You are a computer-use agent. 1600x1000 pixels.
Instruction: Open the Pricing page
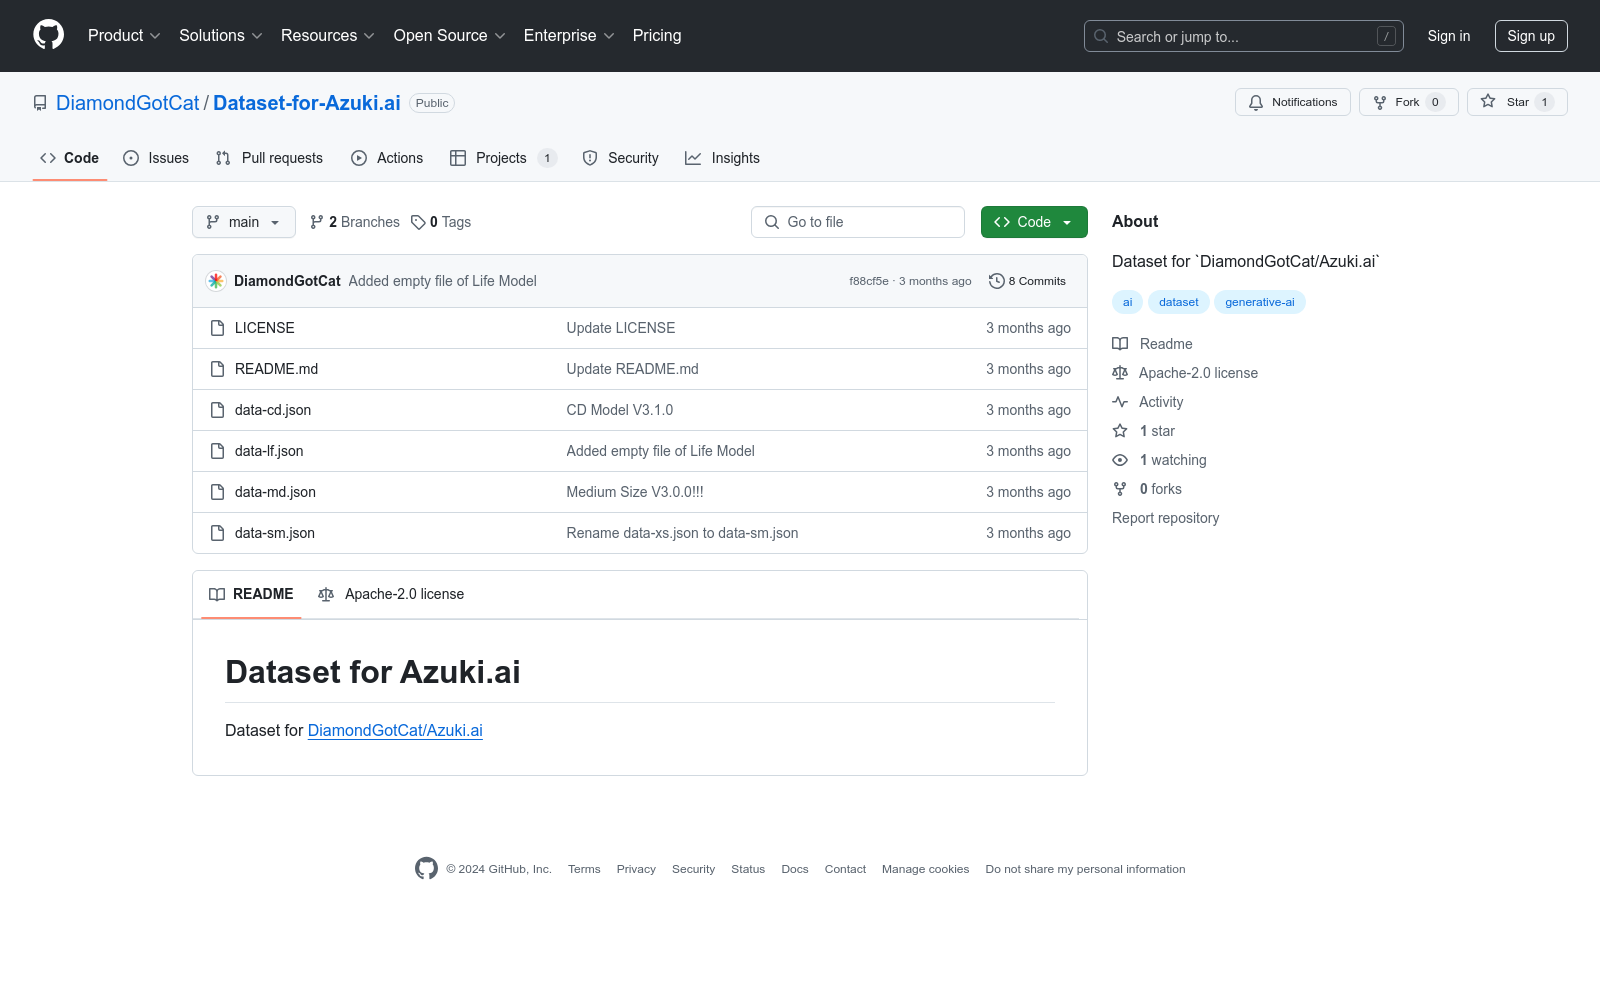coord(657,35)
